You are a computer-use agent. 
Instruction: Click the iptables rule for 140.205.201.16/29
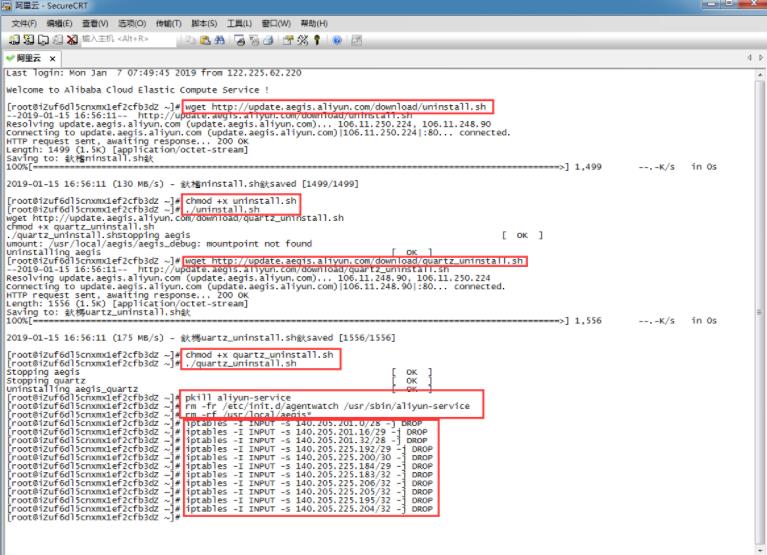pos(307,432)
